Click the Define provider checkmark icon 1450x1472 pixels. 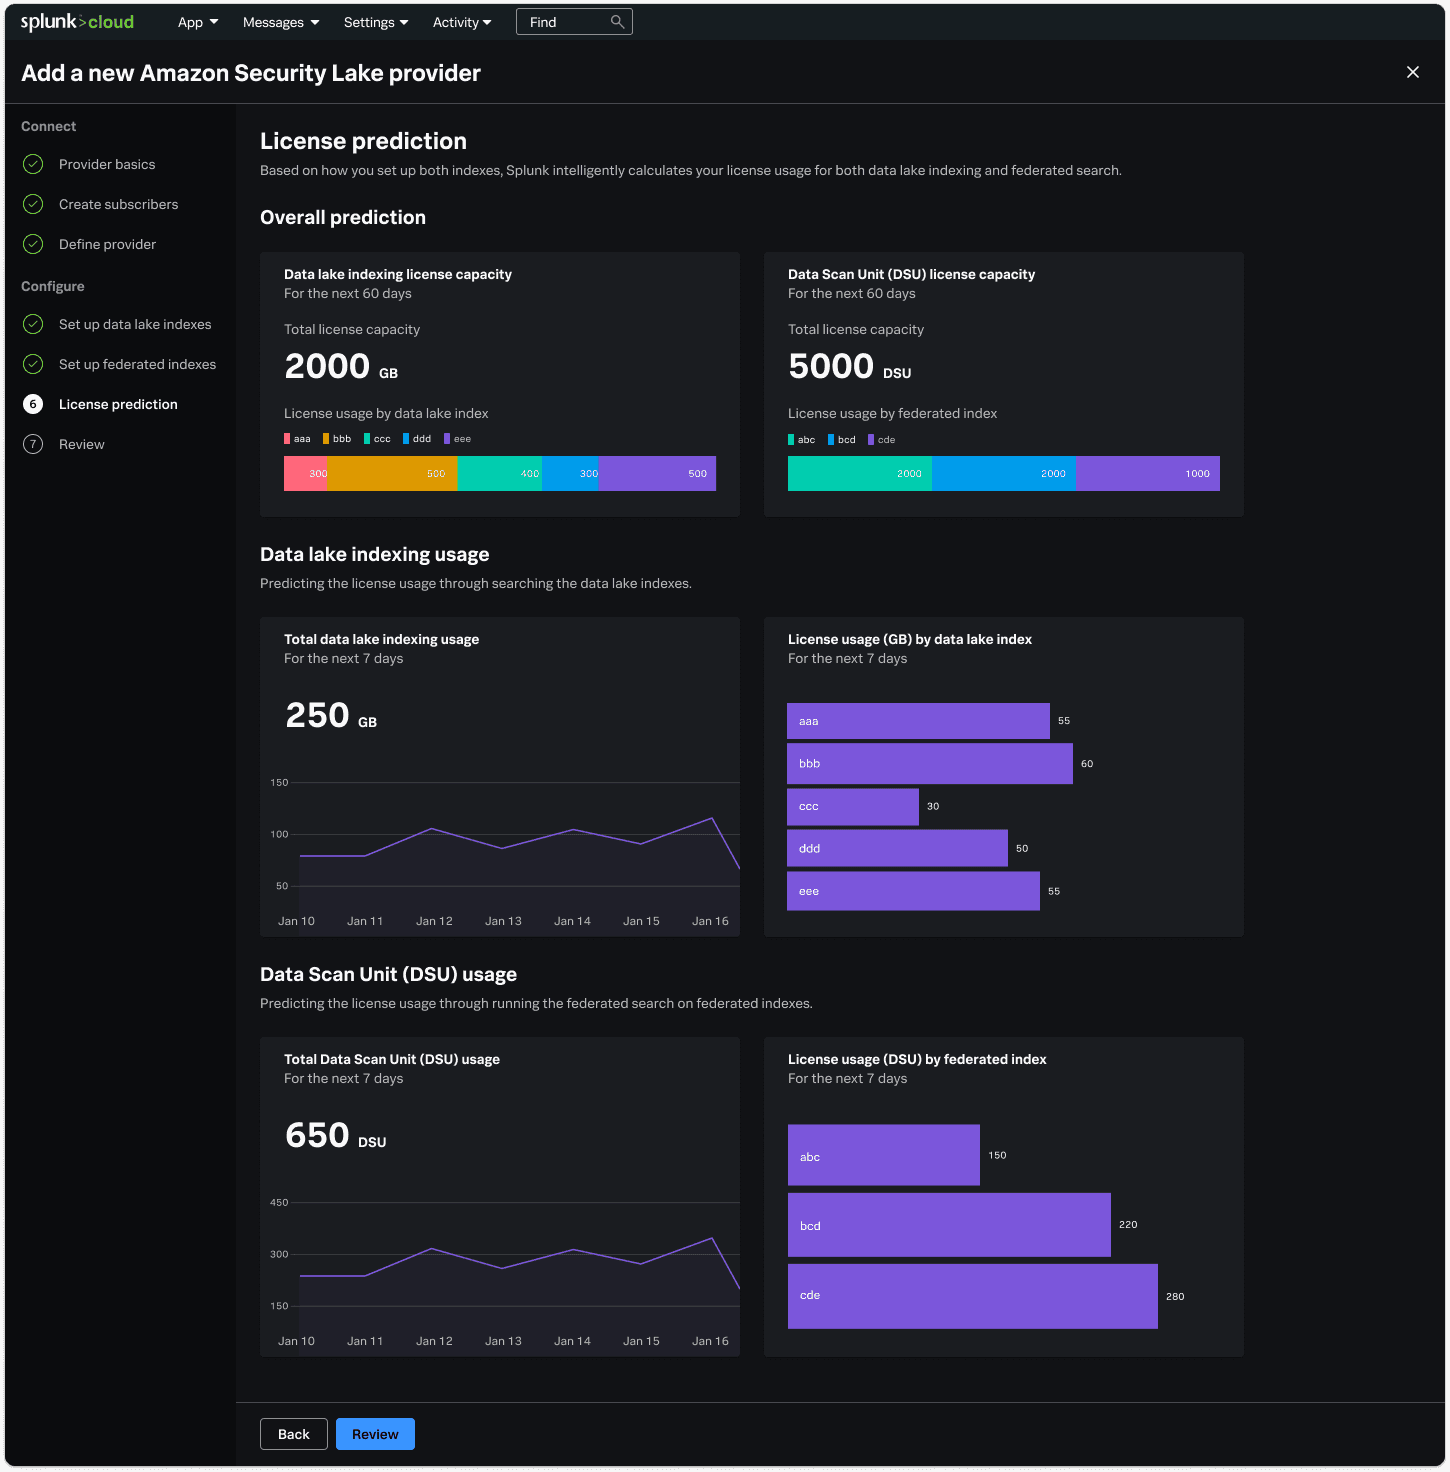(33, 244)
